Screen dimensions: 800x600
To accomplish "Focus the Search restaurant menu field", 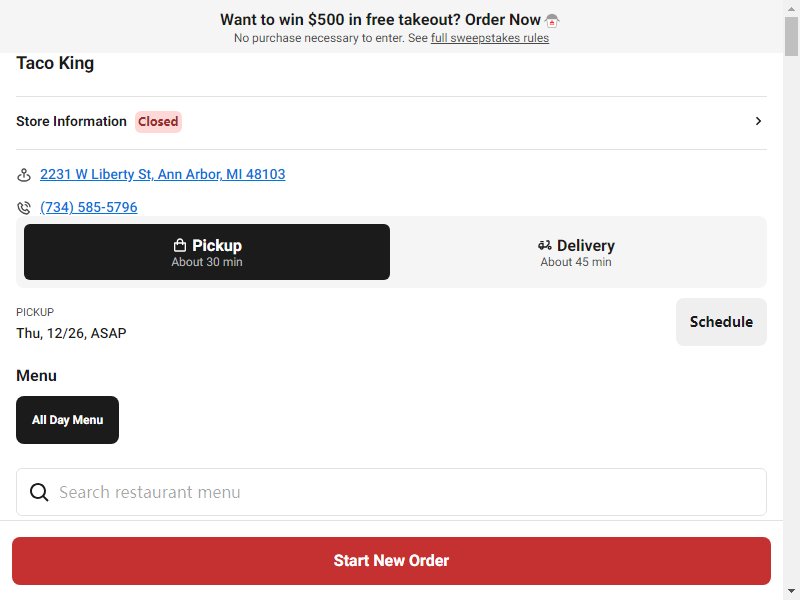I will (x=391, y=492).
